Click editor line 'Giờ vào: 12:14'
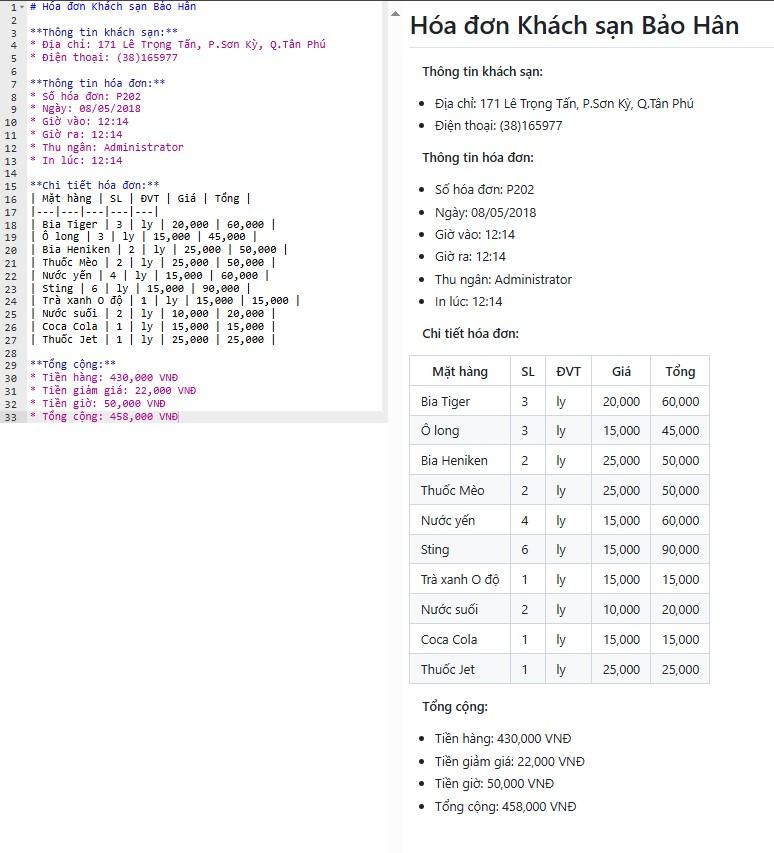This screenshot has width=774, height=853. (79, 121)
